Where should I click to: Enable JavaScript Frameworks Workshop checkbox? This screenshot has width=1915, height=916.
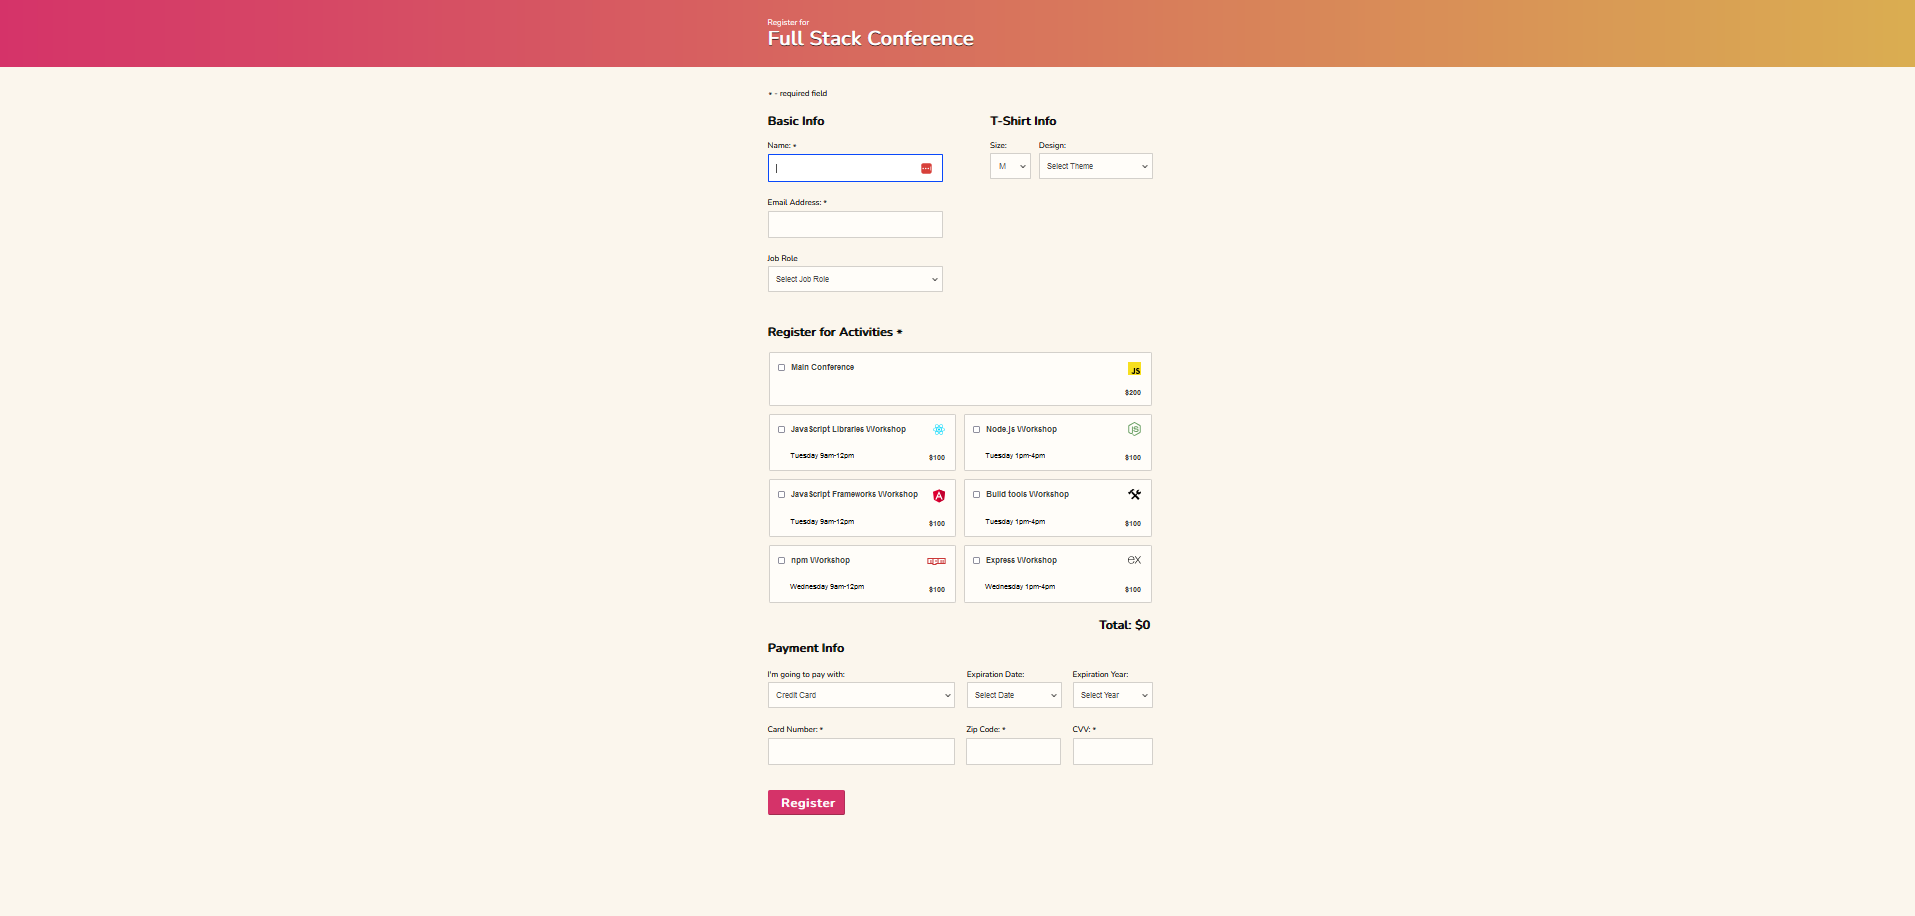pos(781,494)
